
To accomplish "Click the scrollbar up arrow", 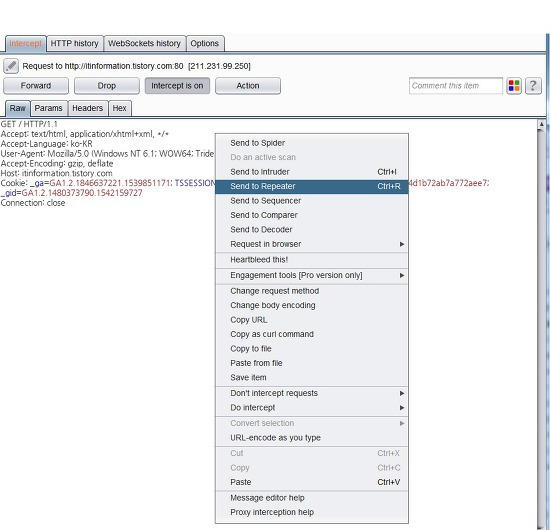I will 542,124.
